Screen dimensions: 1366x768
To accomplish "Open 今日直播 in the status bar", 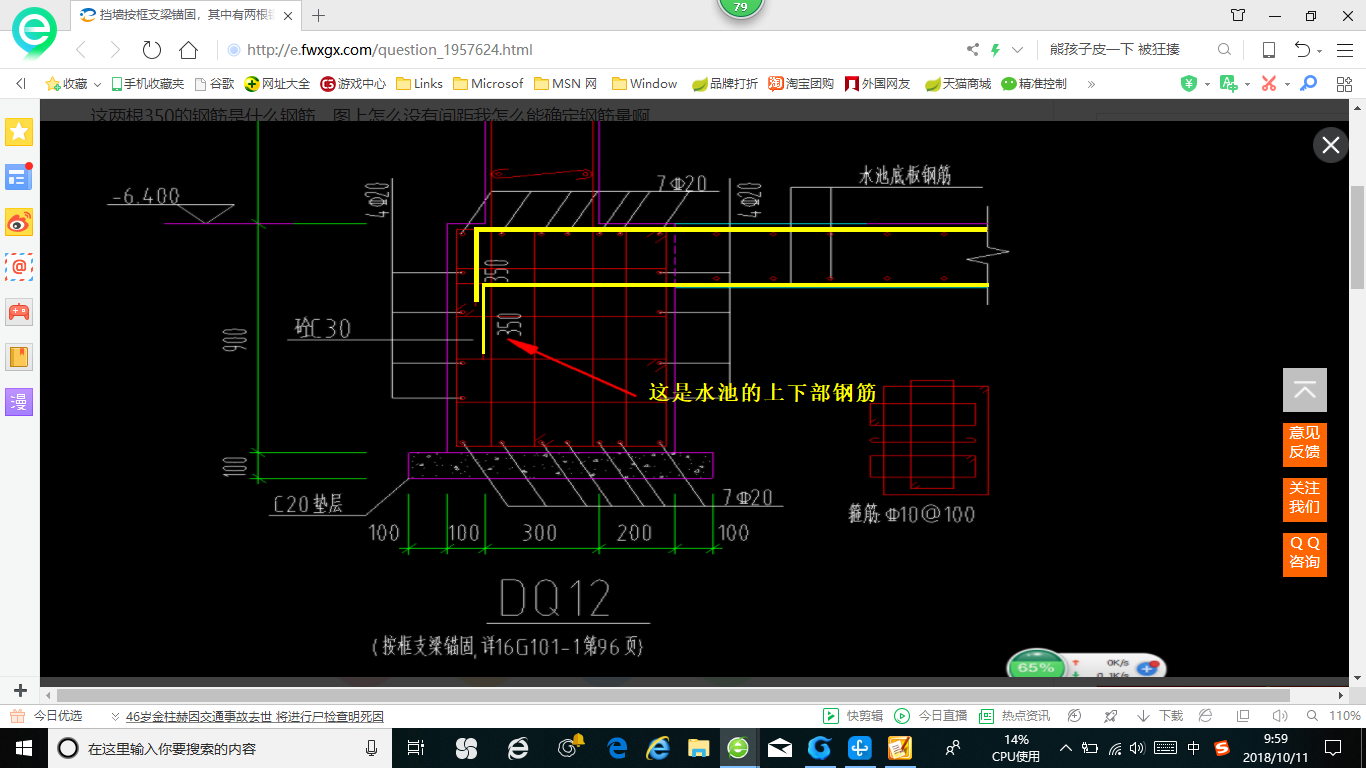I will [x=931, y=716].
